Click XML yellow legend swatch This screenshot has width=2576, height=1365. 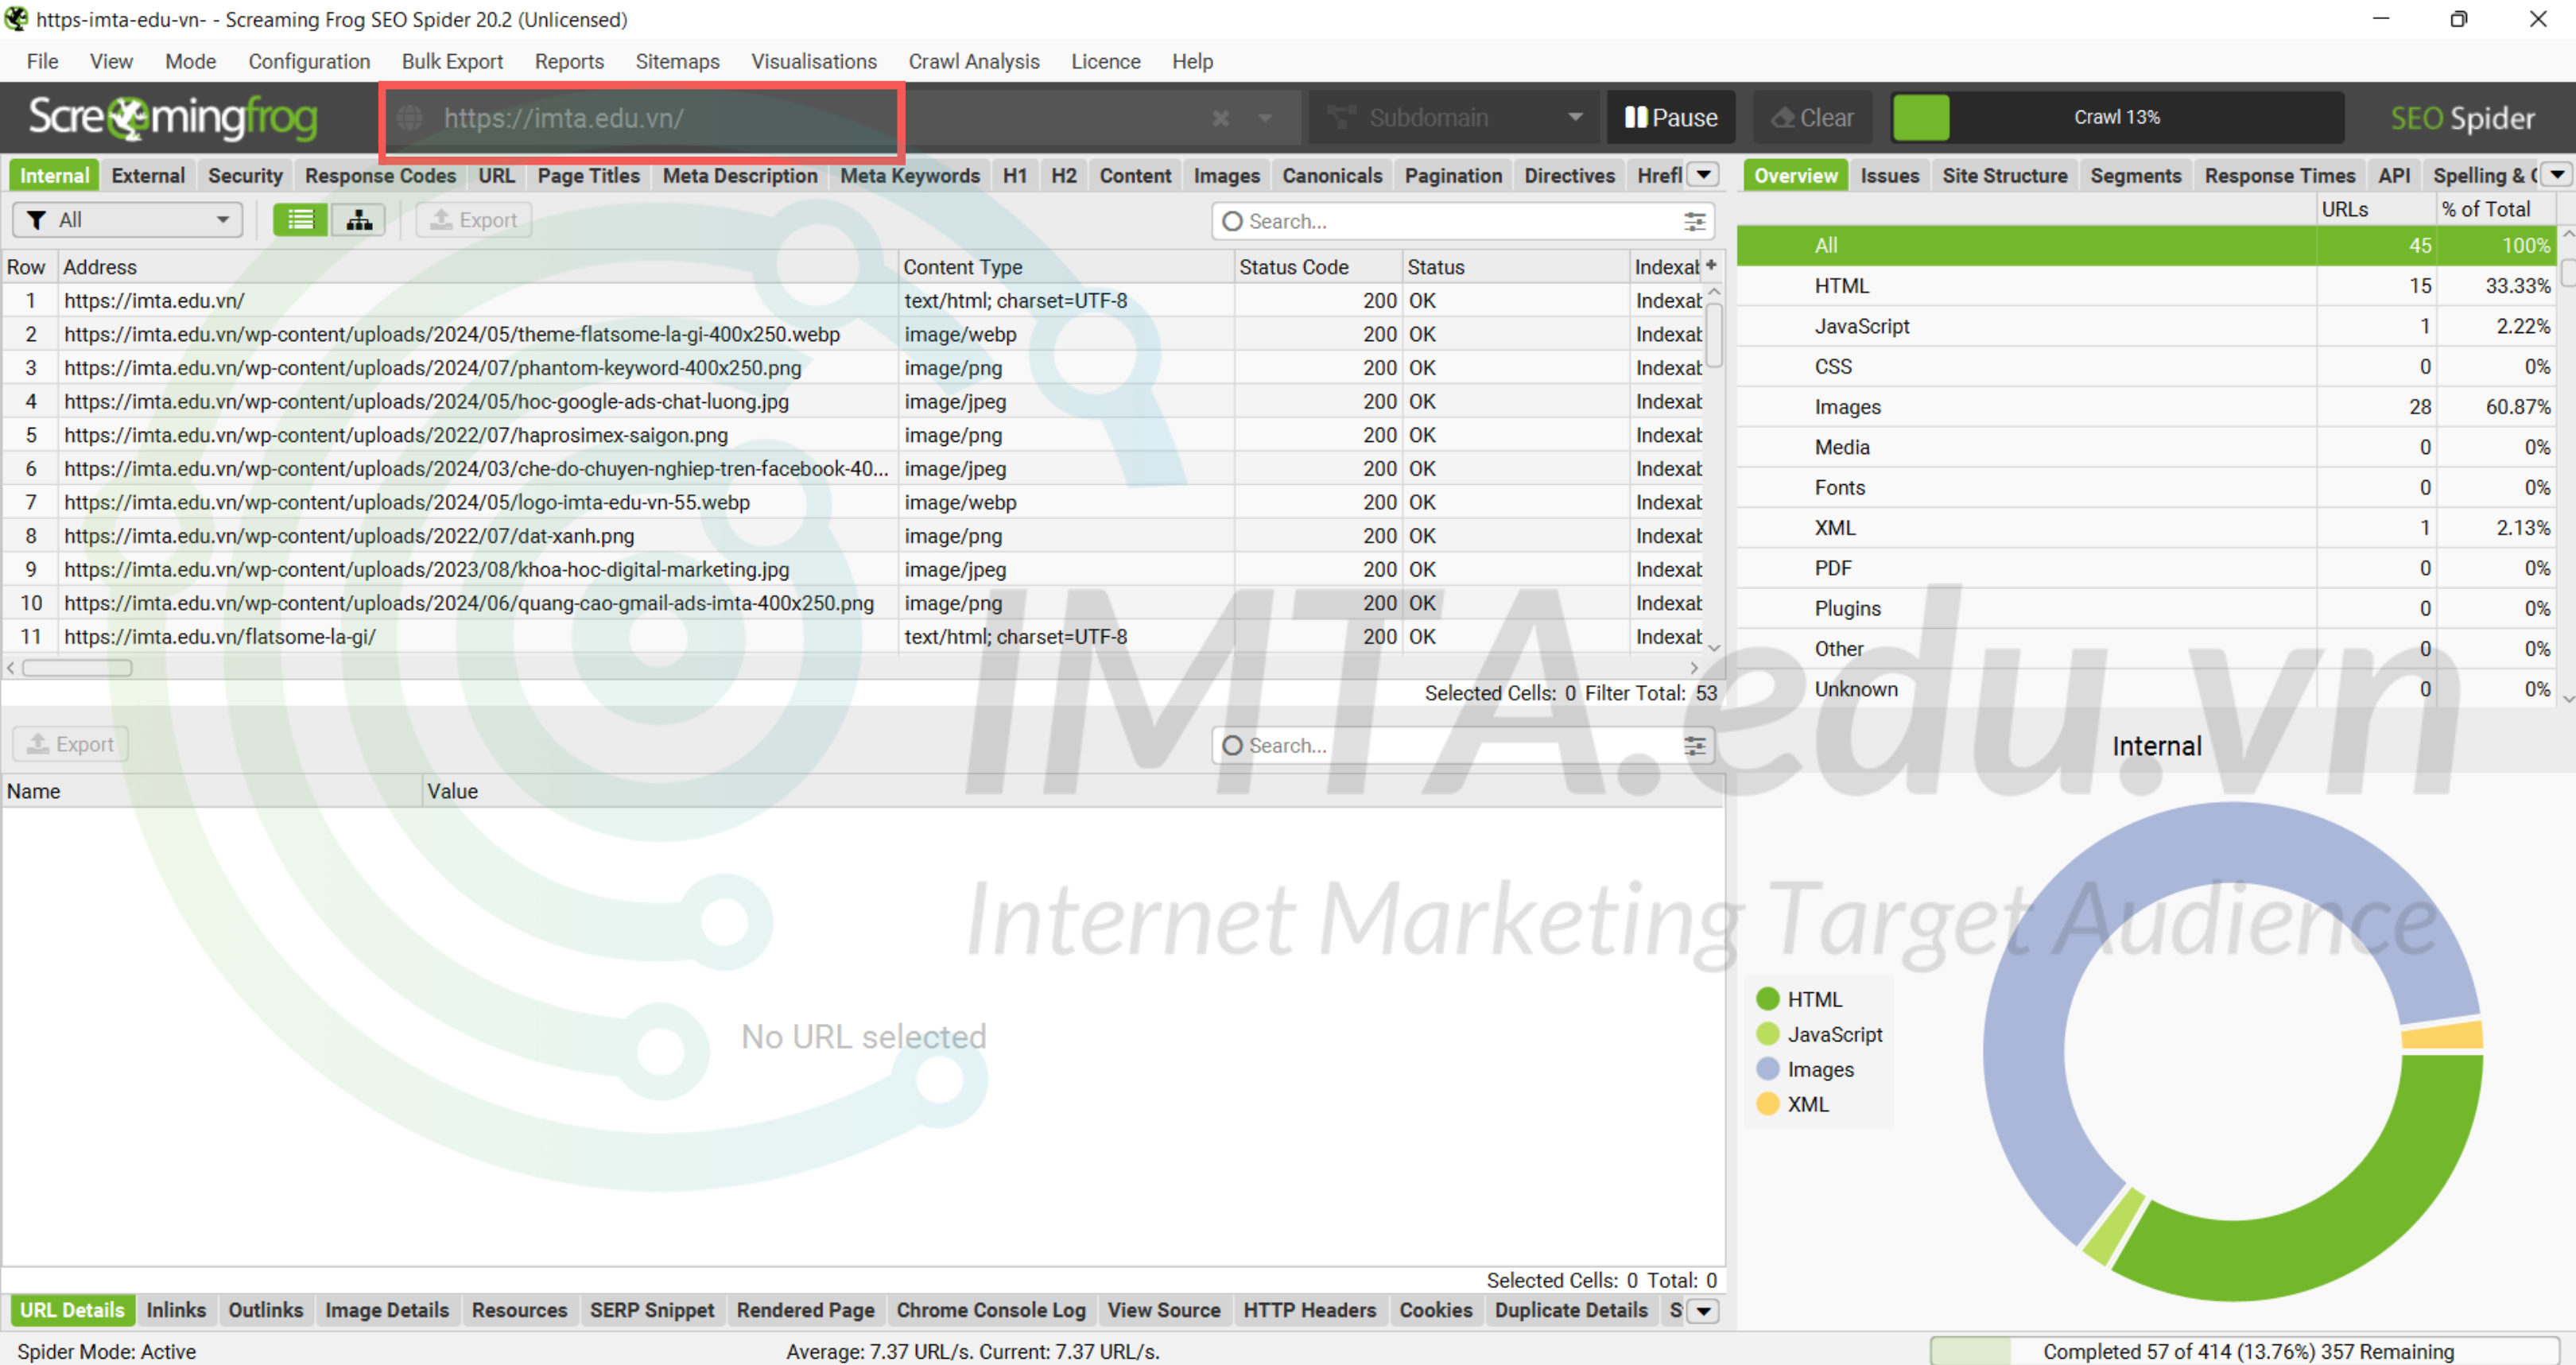tap(1767, 1104)
